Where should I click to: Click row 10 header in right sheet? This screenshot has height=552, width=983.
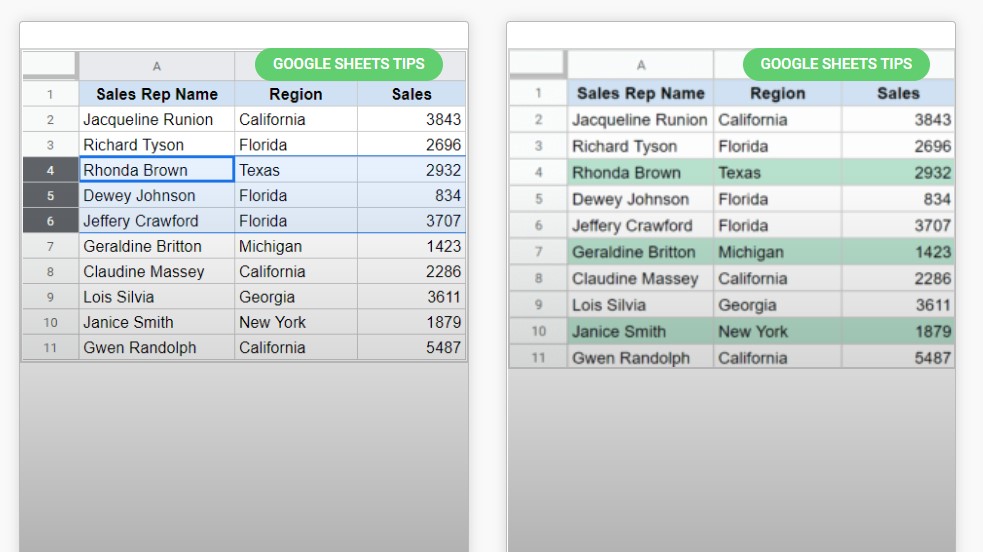tap(538, 331)
